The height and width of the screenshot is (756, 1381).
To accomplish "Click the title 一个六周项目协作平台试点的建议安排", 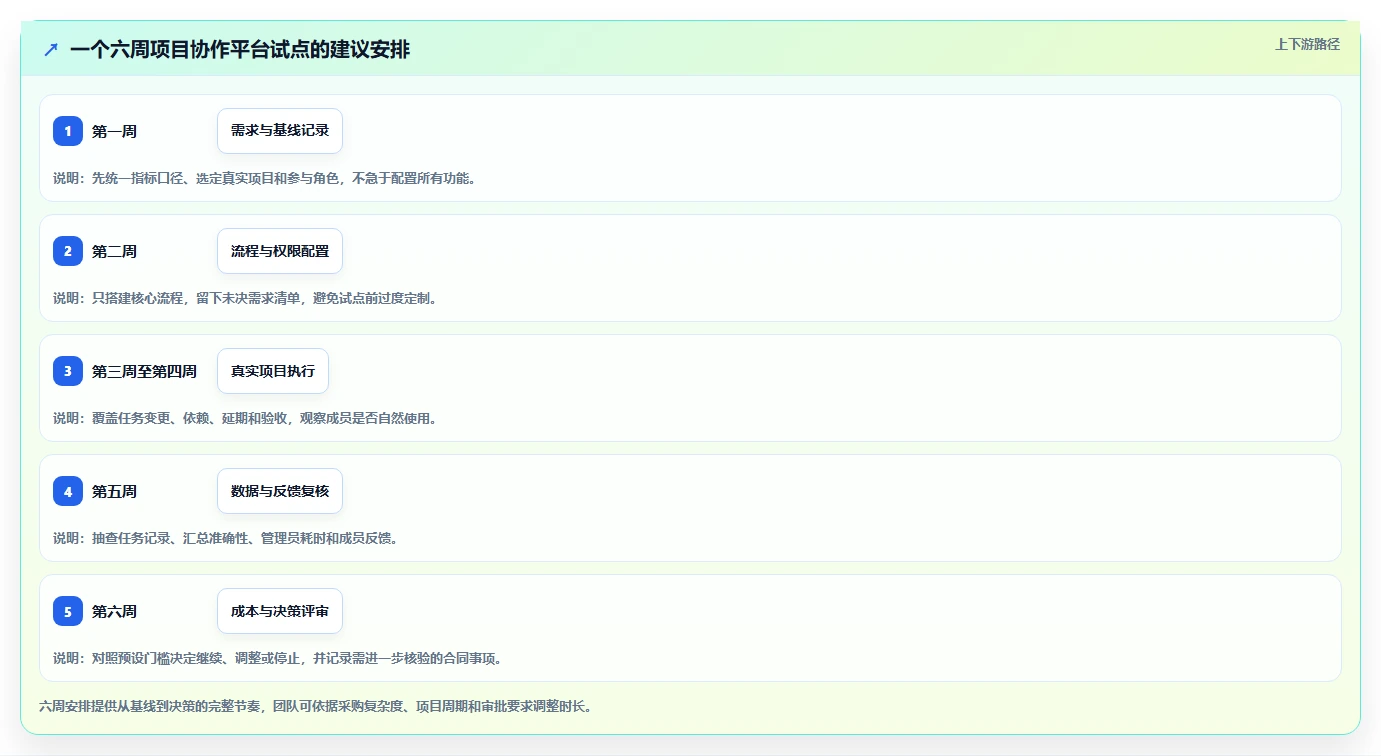I will click(240, 49).
